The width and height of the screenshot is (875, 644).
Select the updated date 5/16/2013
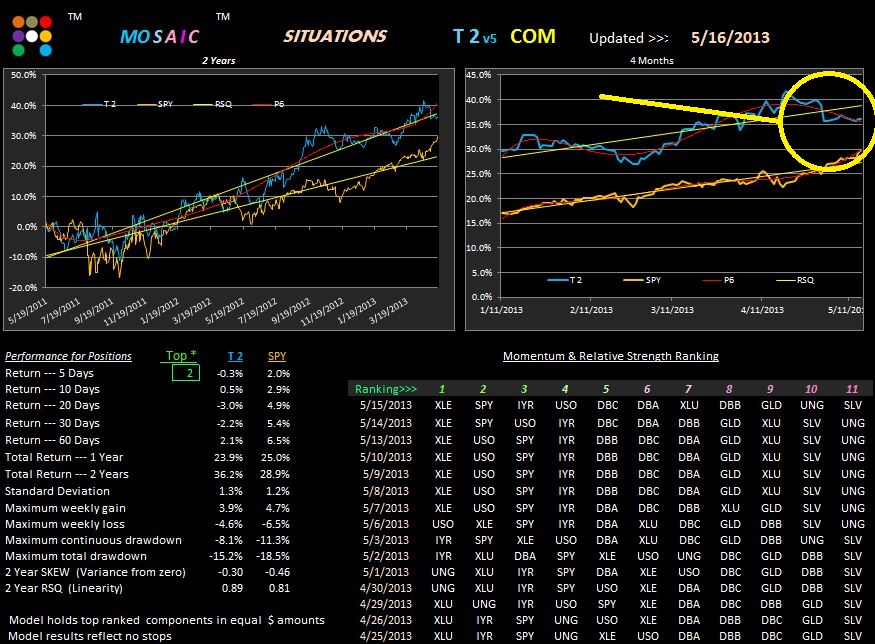click(x=730, y=37)
